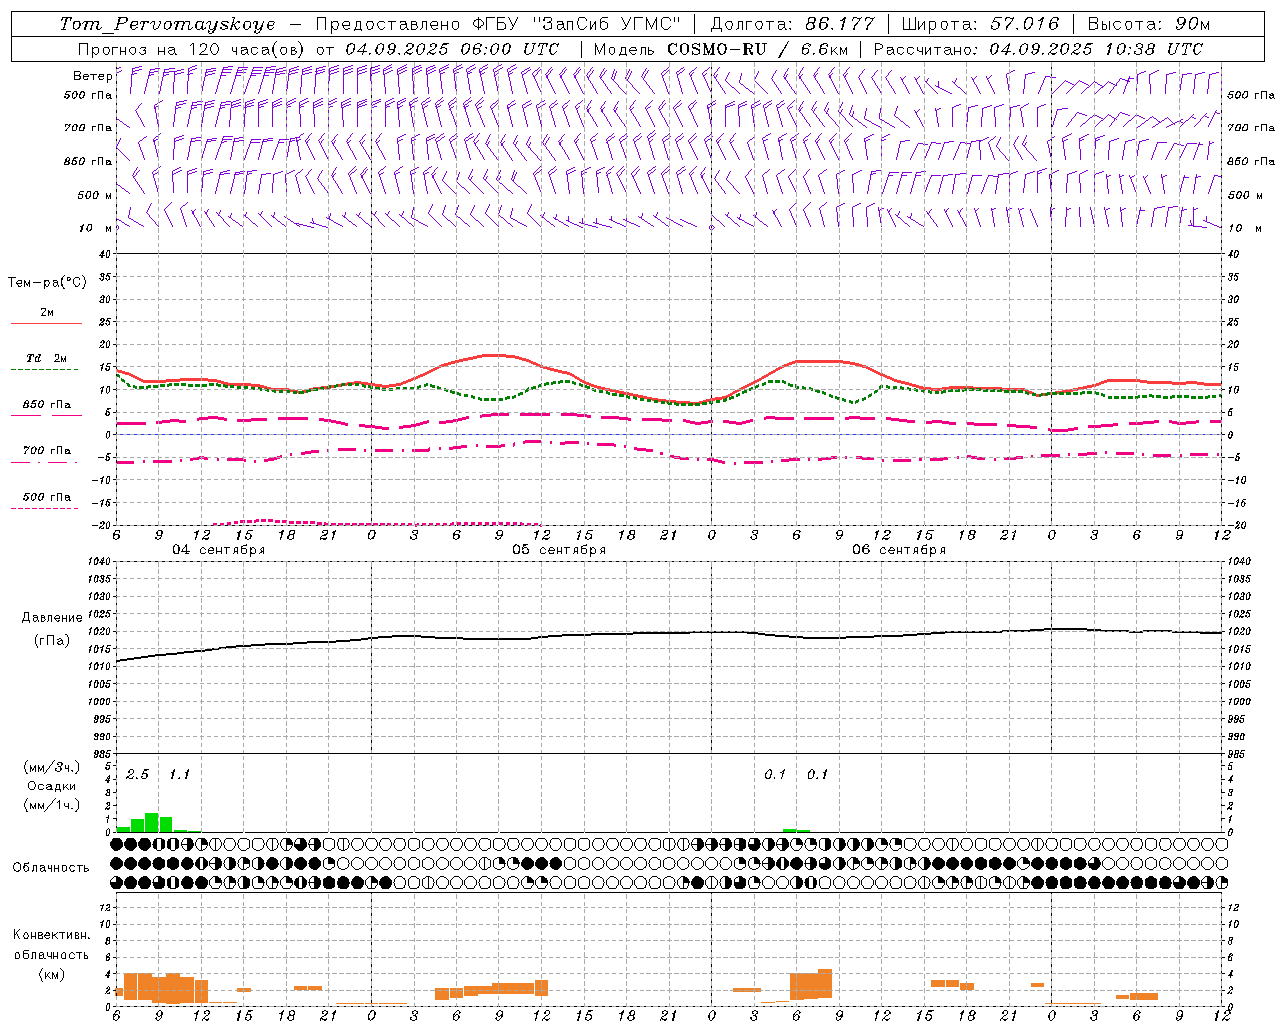The height and width of the screenshot is (1024, 1280).
Task: Click the Конвективн. label
Action: (51, 935)
